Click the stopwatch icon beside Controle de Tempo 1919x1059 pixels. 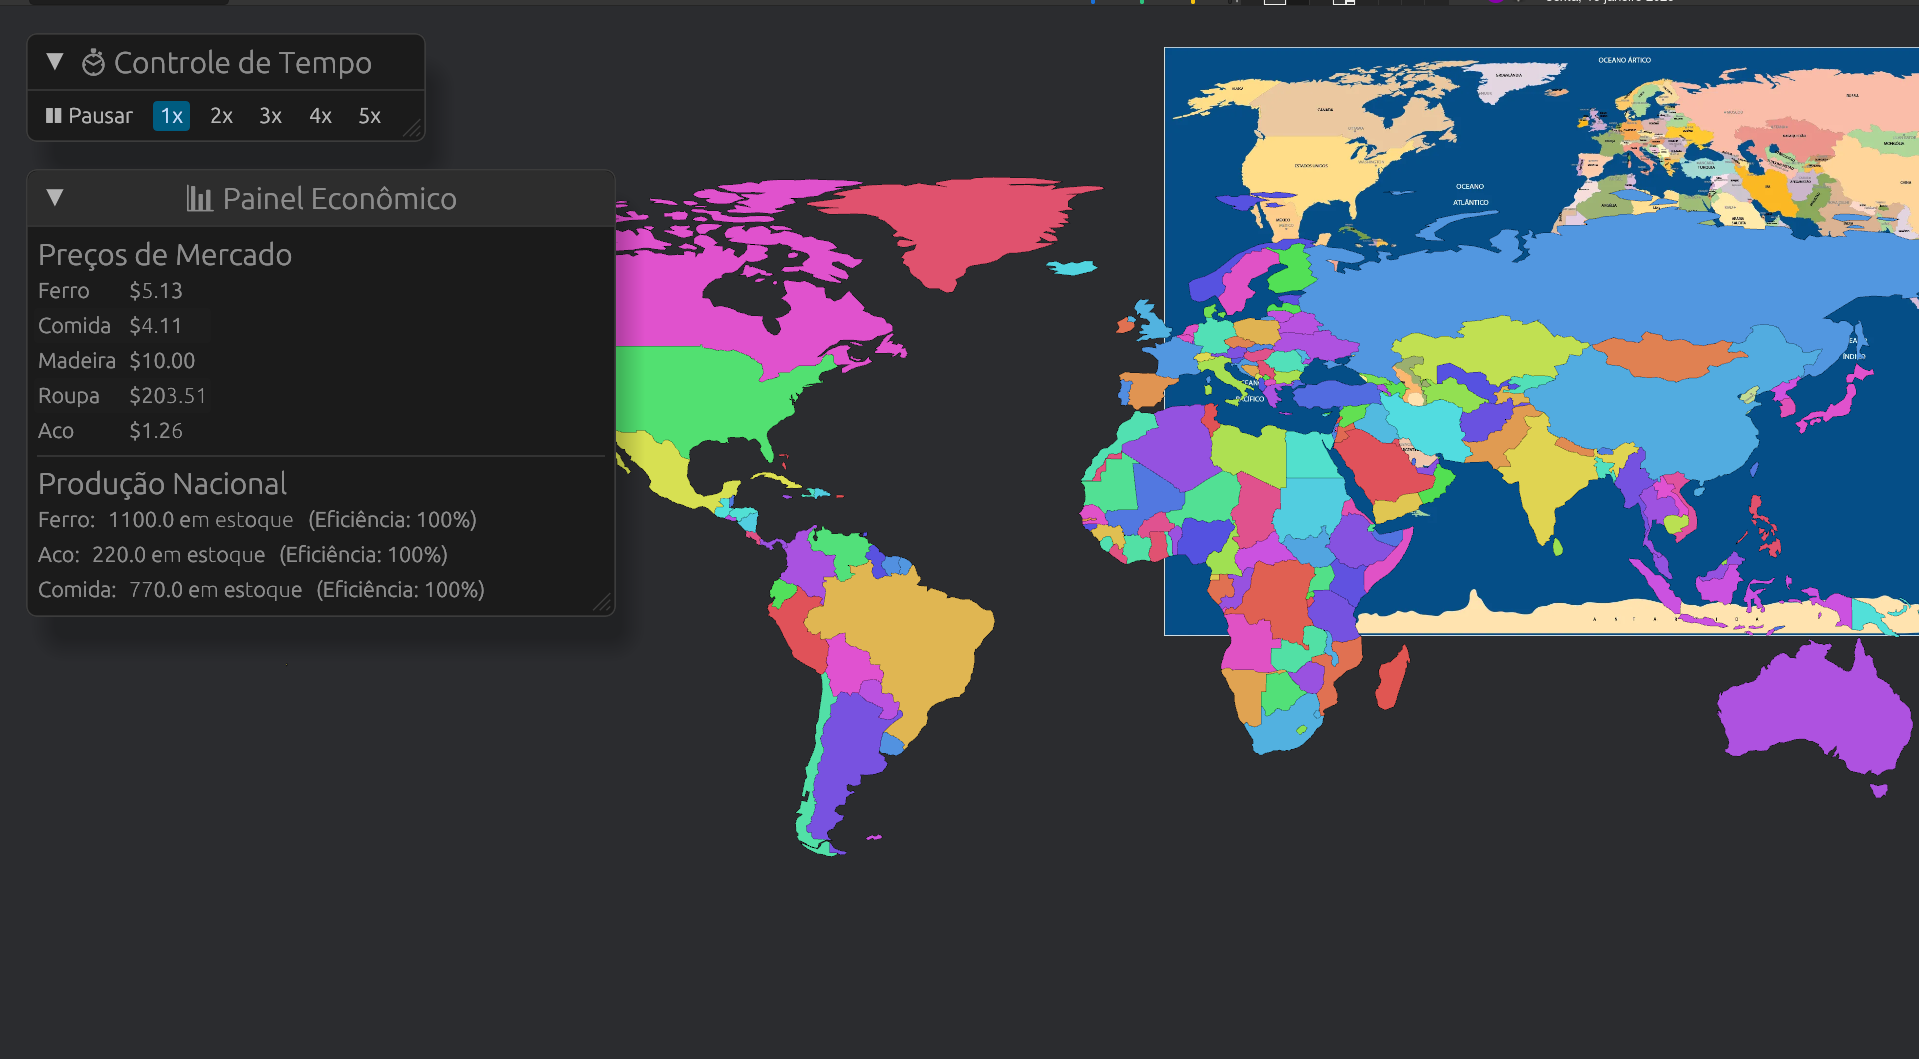coord(93,63)
